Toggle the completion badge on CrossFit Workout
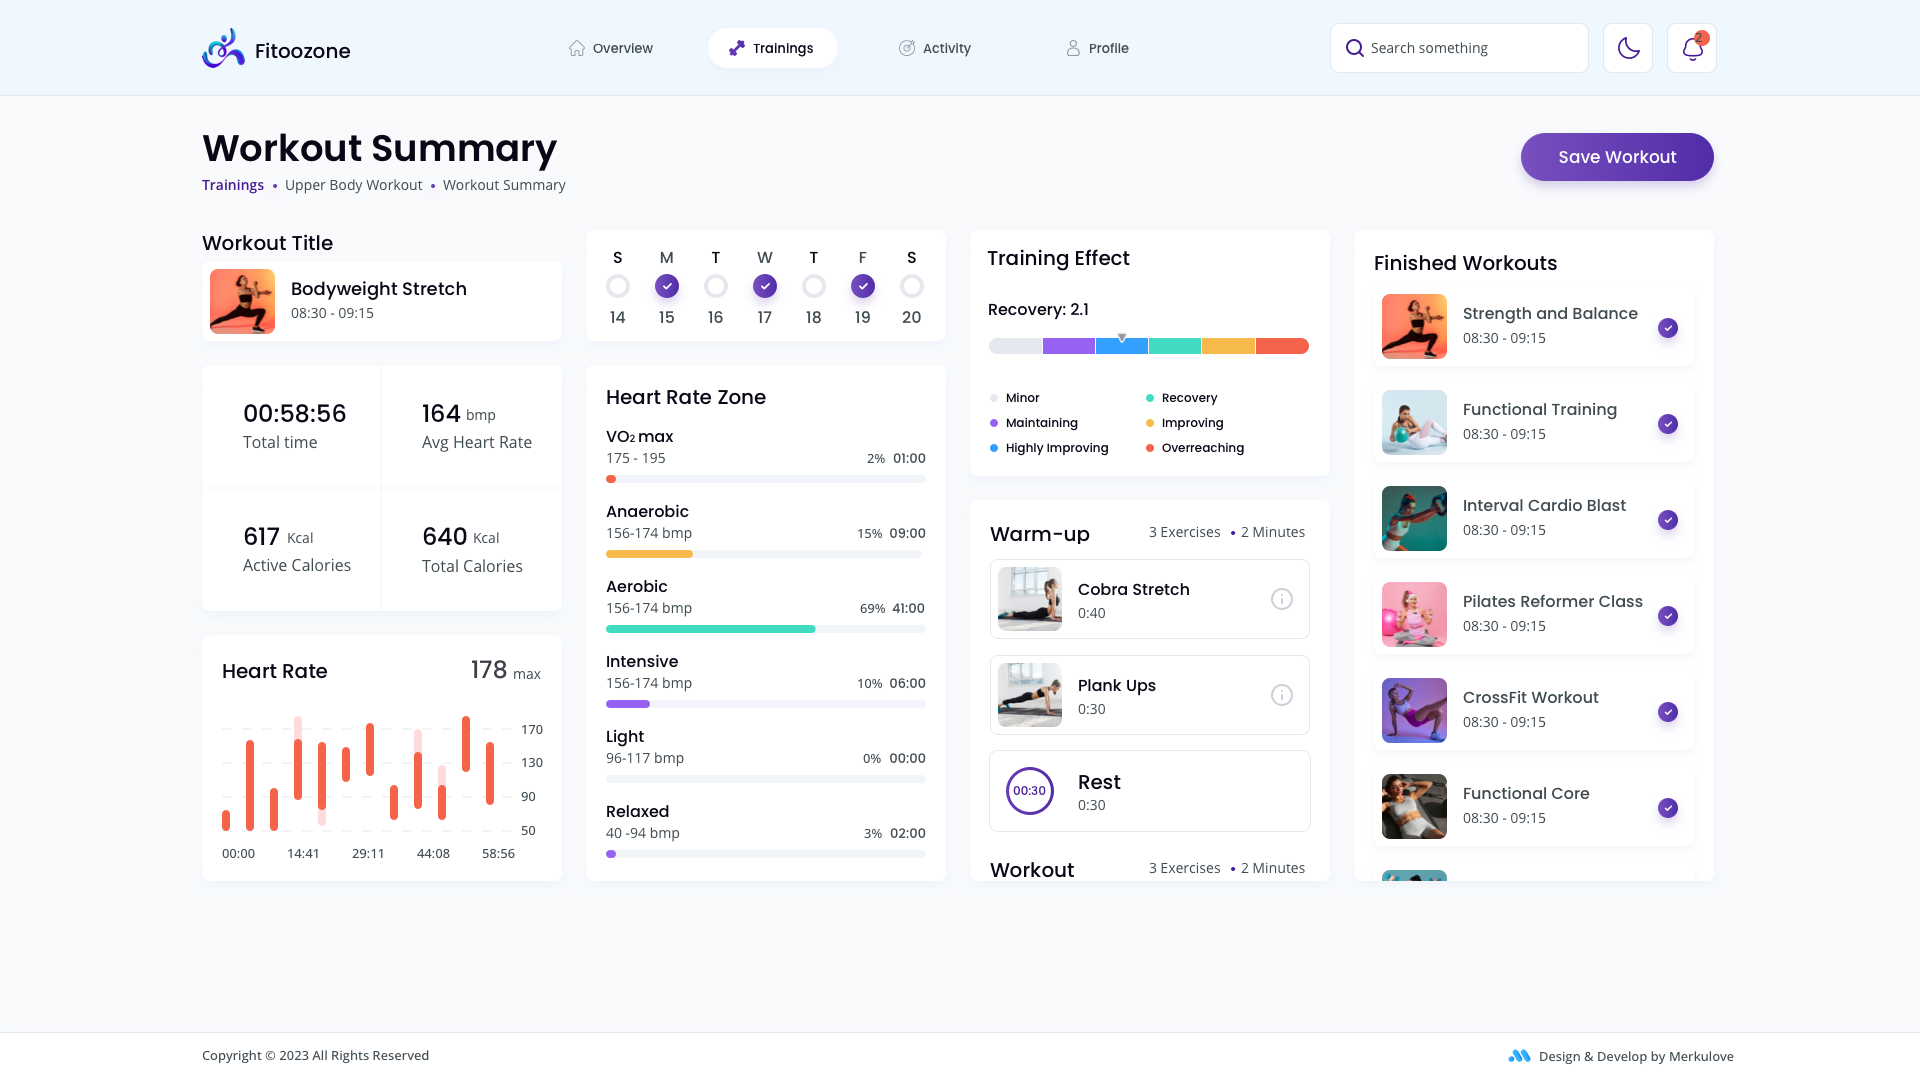The width and height of the screenshot is (1920, 1080). click(1668, 712)
